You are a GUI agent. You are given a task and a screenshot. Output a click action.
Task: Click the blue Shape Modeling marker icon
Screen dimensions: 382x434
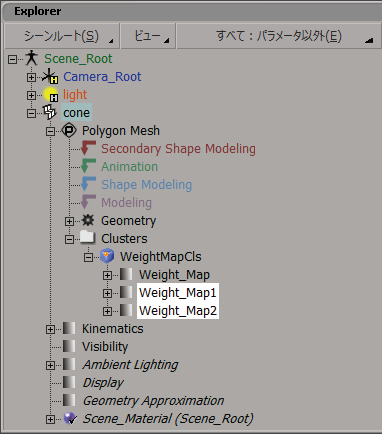tap(88, 184)
